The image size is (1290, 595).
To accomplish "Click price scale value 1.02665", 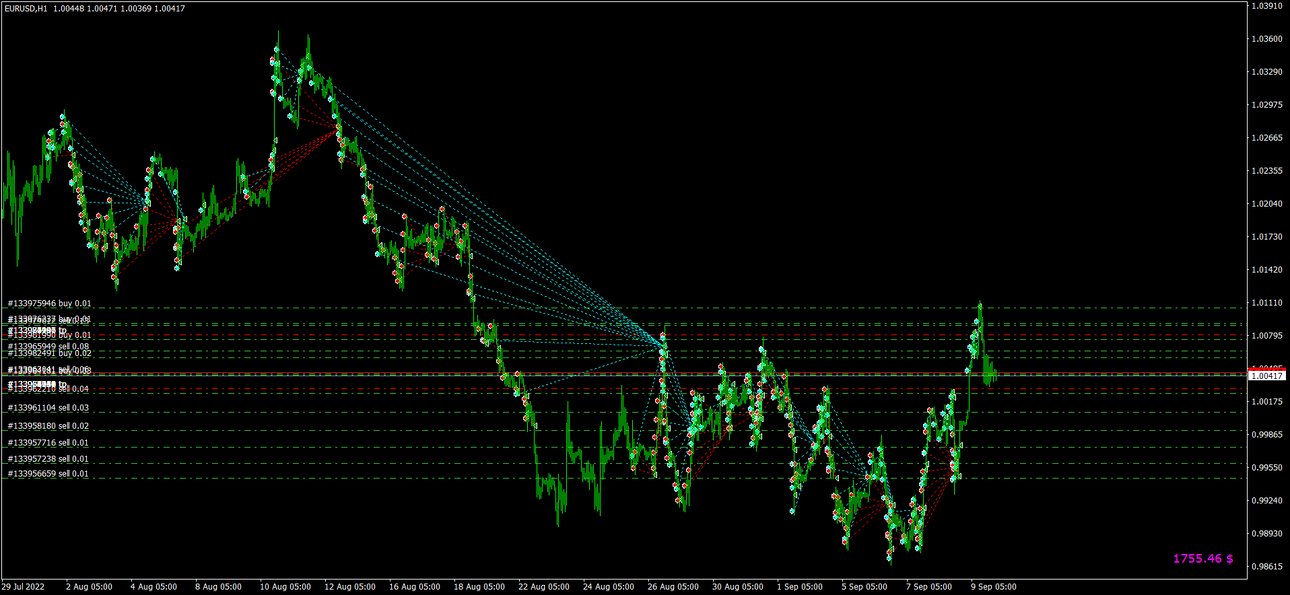I will (1268, 138).
